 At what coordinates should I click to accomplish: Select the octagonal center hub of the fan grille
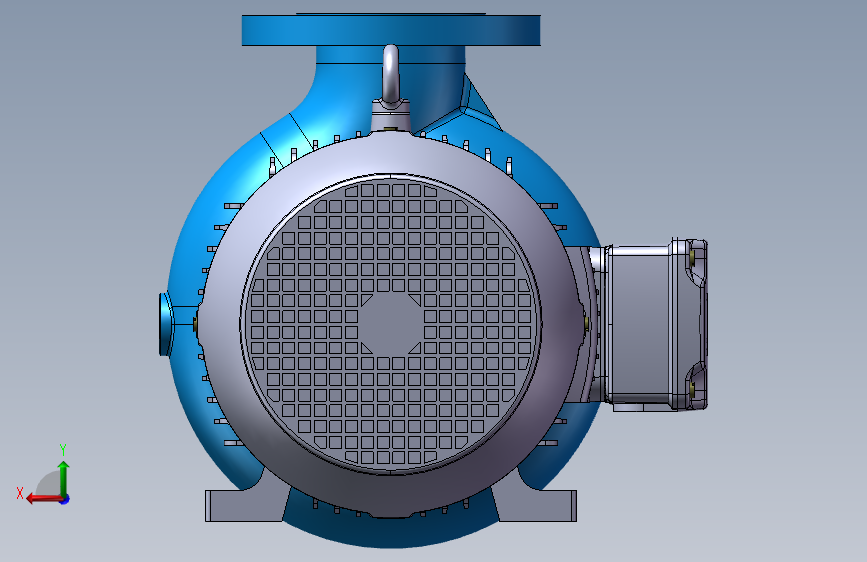[391, 324]
